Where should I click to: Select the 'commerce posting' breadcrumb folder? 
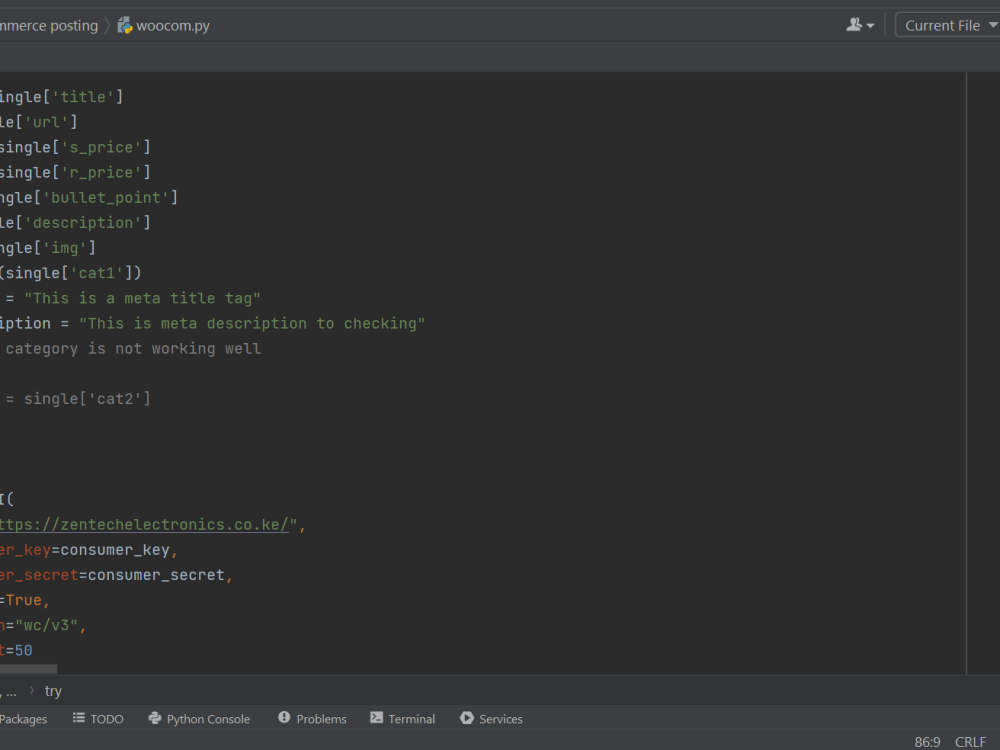[x=49, y=26]
